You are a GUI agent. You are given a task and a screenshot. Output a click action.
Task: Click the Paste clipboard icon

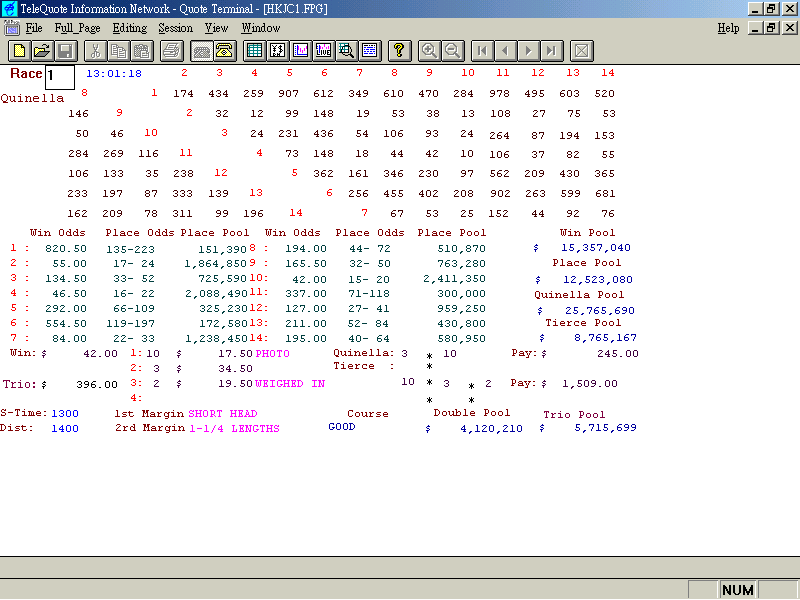(142, 51)
